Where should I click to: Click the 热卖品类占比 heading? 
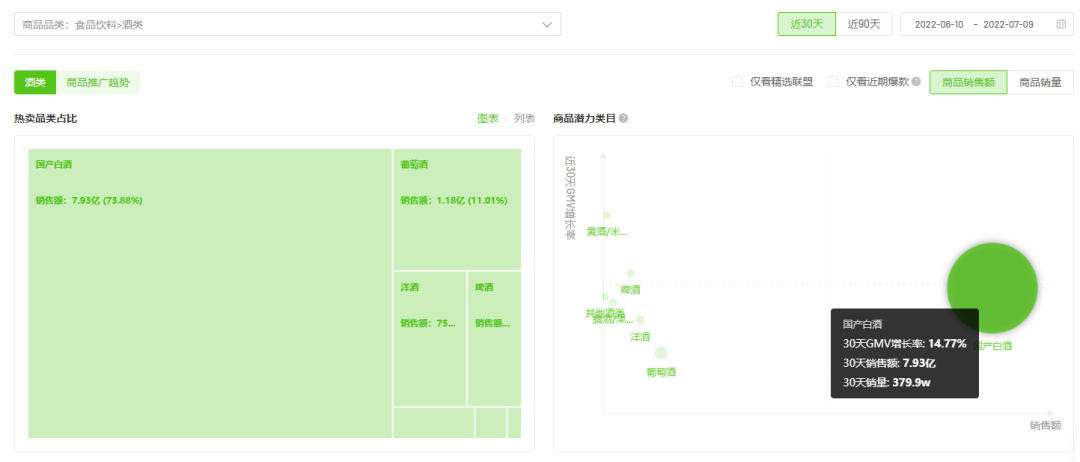pyautogui.click(x=45, y=118)
